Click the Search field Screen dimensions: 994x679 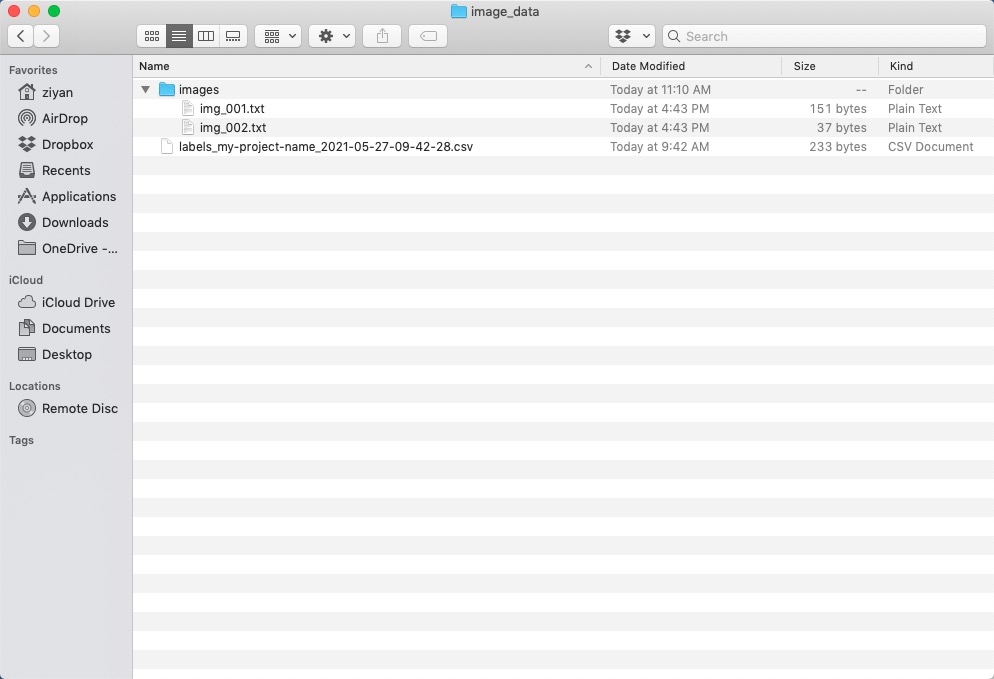(x=830, y=36)
